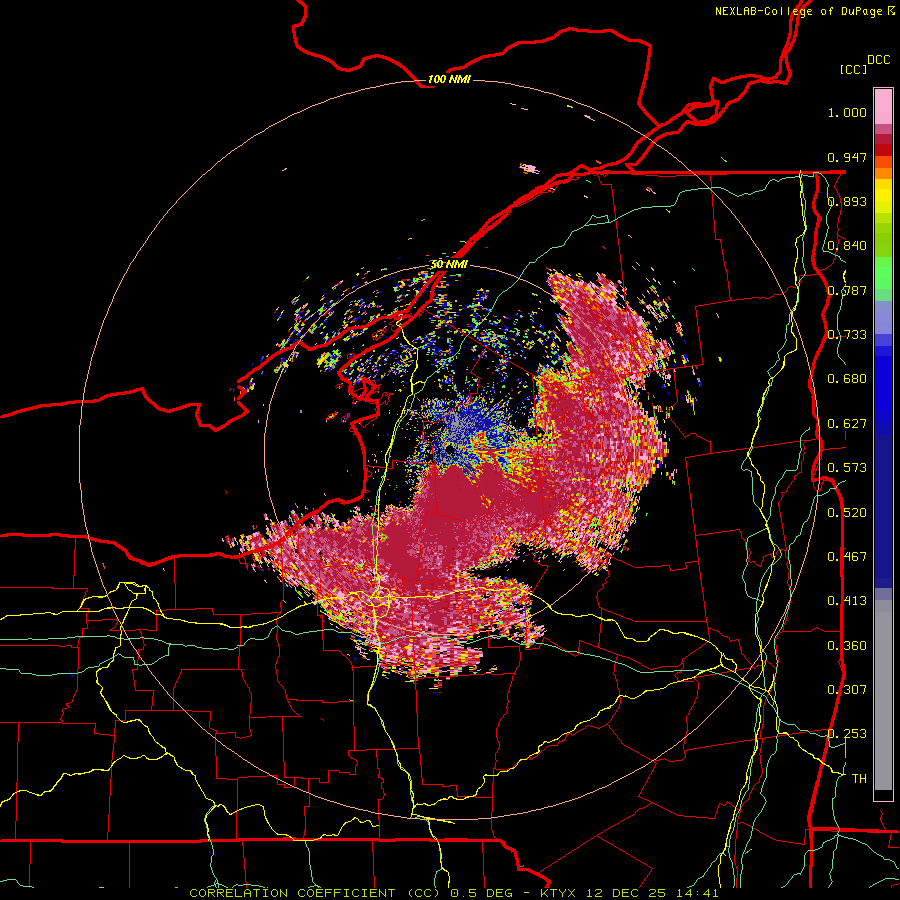Screen dimensions: 900x900
Task: Select the 0.733 scale value
Action: point(847,335)
